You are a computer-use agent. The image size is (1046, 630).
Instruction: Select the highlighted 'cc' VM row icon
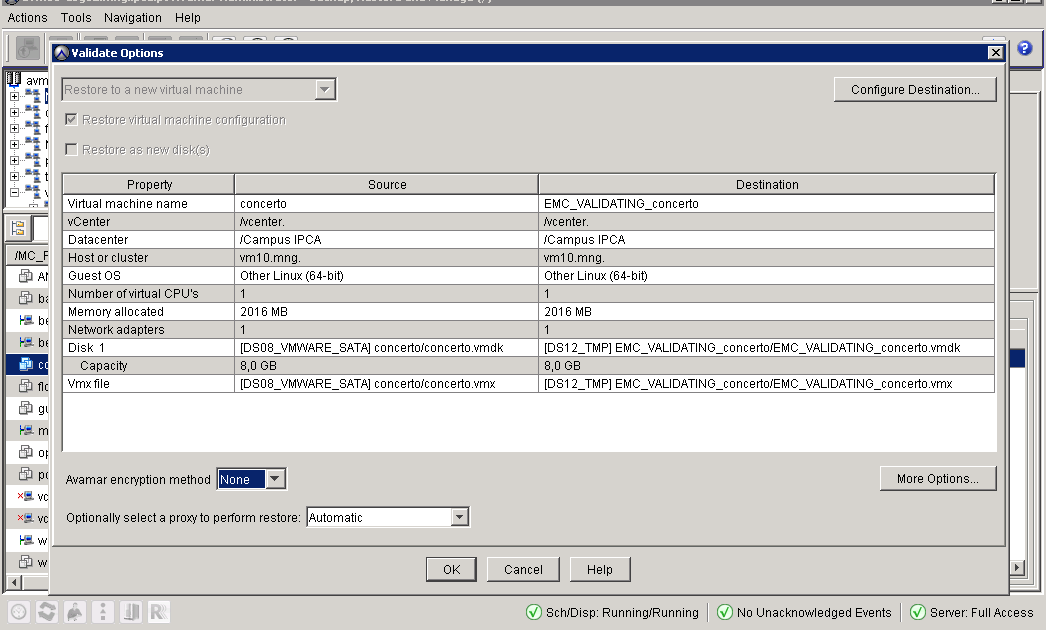tap(26, 364)
